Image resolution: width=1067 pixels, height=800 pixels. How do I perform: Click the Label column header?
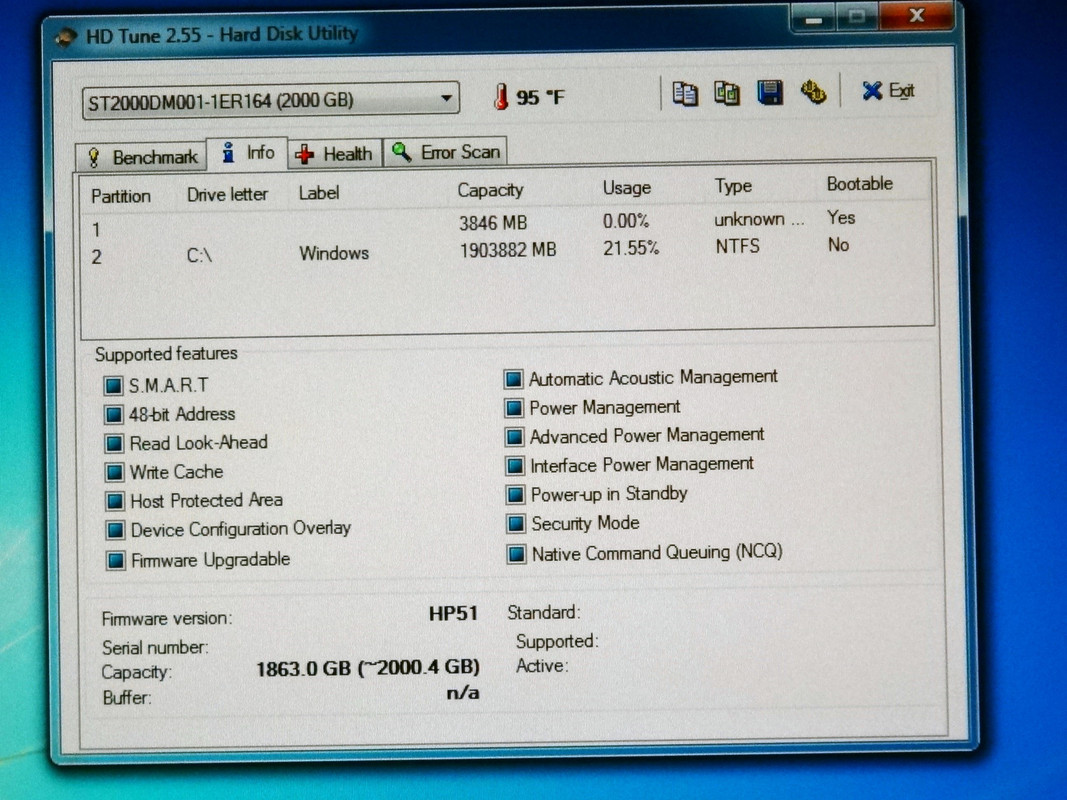(x=318, y=193)
